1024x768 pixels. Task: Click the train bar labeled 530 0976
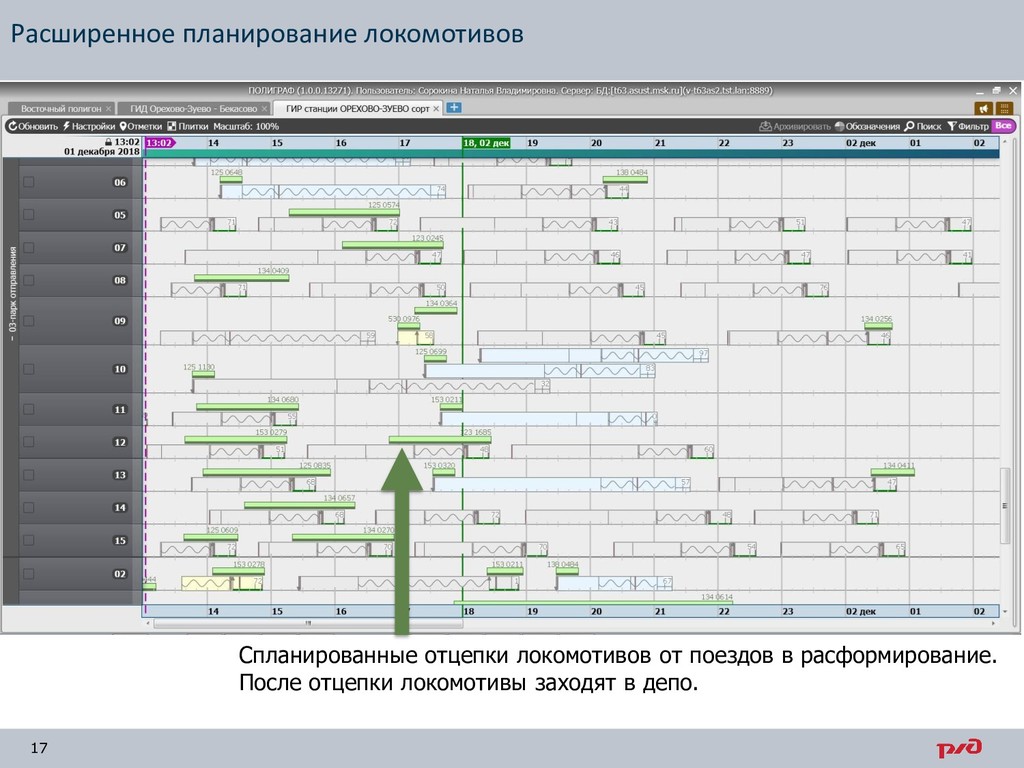tap(408, 325)
